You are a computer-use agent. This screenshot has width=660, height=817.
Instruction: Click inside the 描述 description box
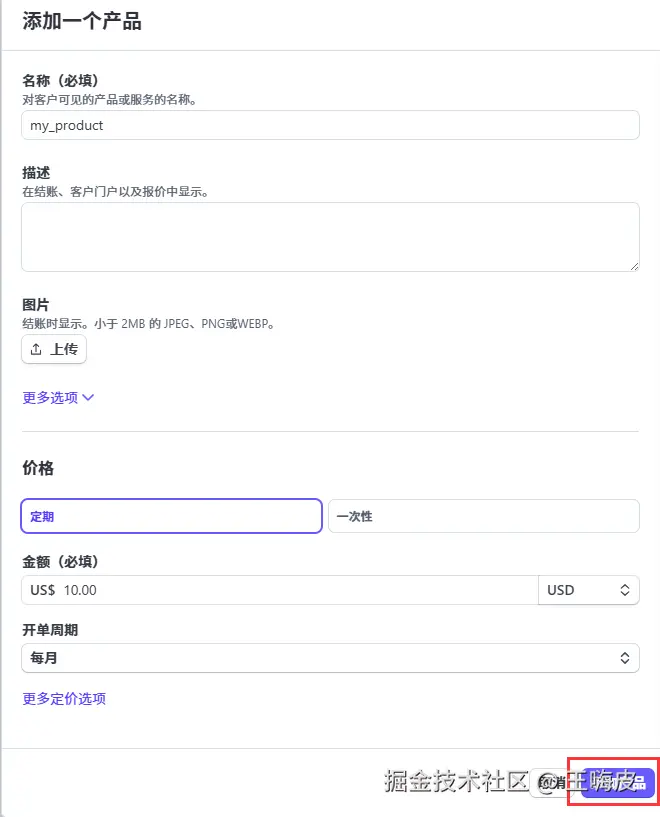click(x=330, y=236)
